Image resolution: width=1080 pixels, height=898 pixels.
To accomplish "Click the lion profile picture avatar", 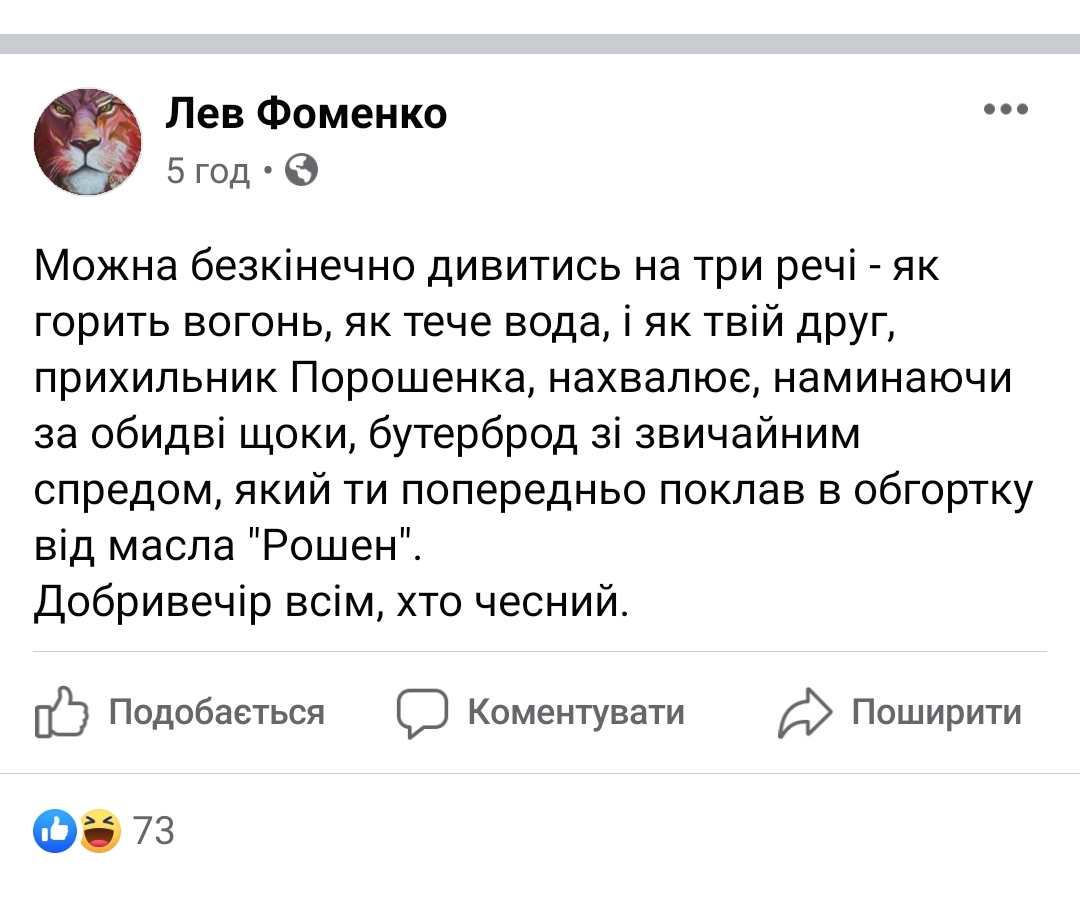I will click(87, 142).
